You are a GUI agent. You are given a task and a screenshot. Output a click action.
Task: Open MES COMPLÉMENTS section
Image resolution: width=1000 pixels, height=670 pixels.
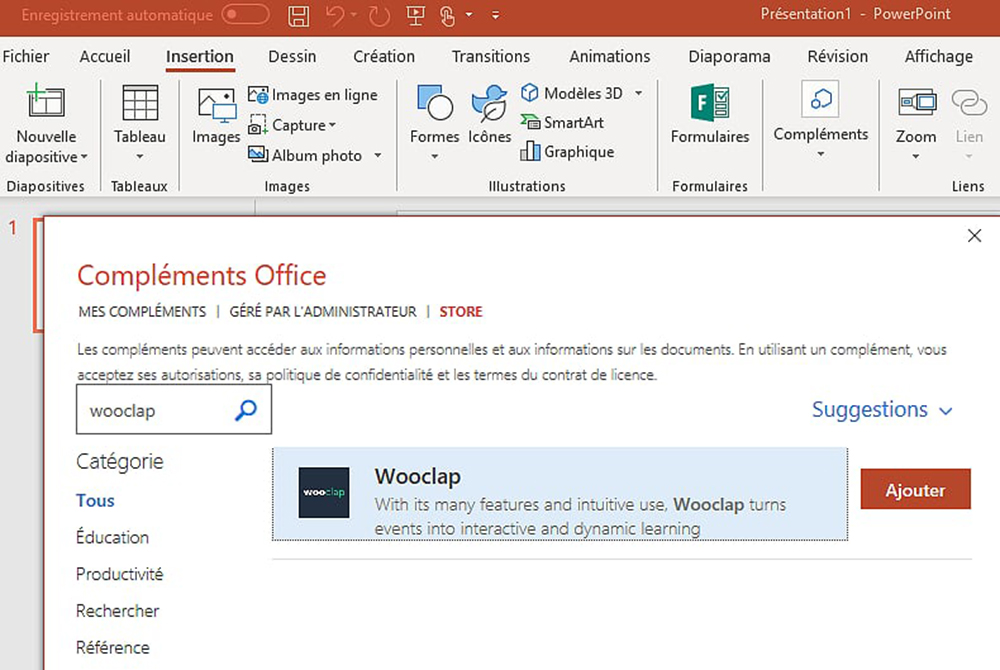coord(142,312)
